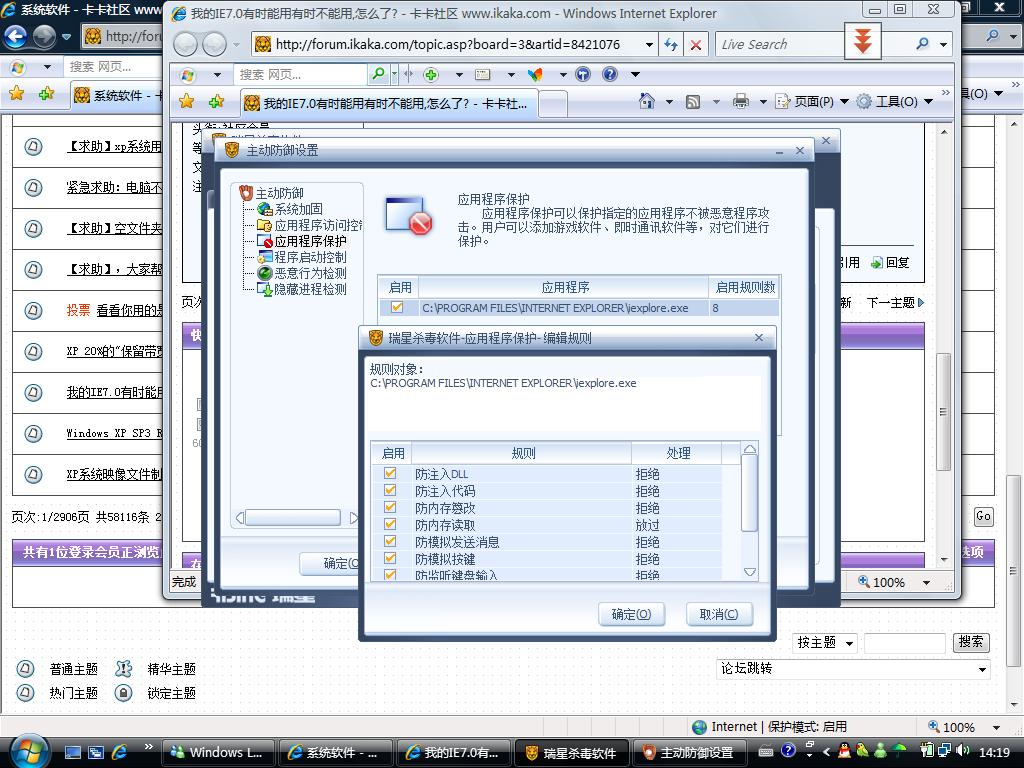The width and height of the screenshot is (1024, 768).
Task: Stop loading via red X in IE
Action: [x=696, y=44]
